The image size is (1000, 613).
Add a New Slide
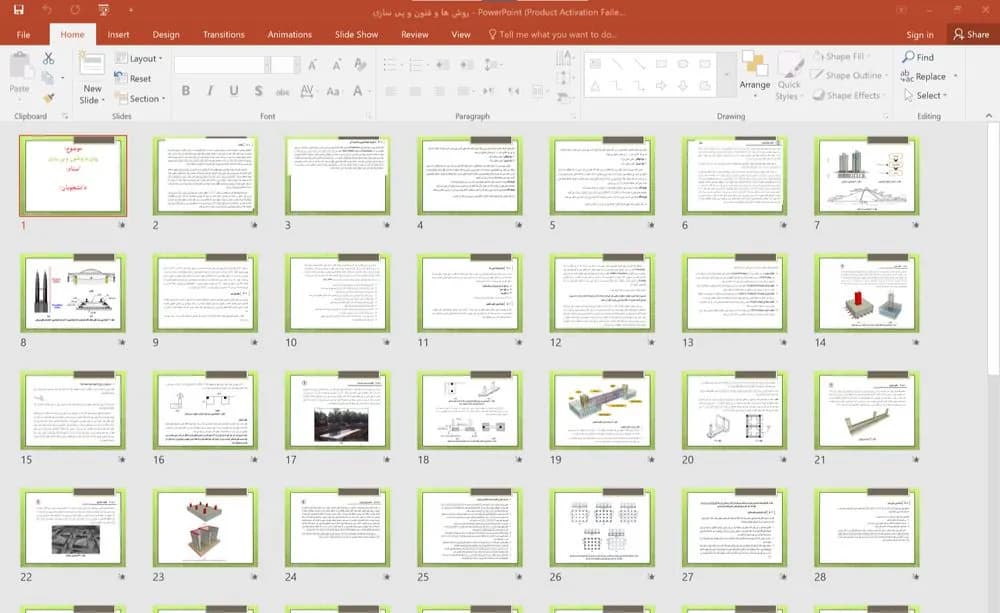[x=92, y=78]
